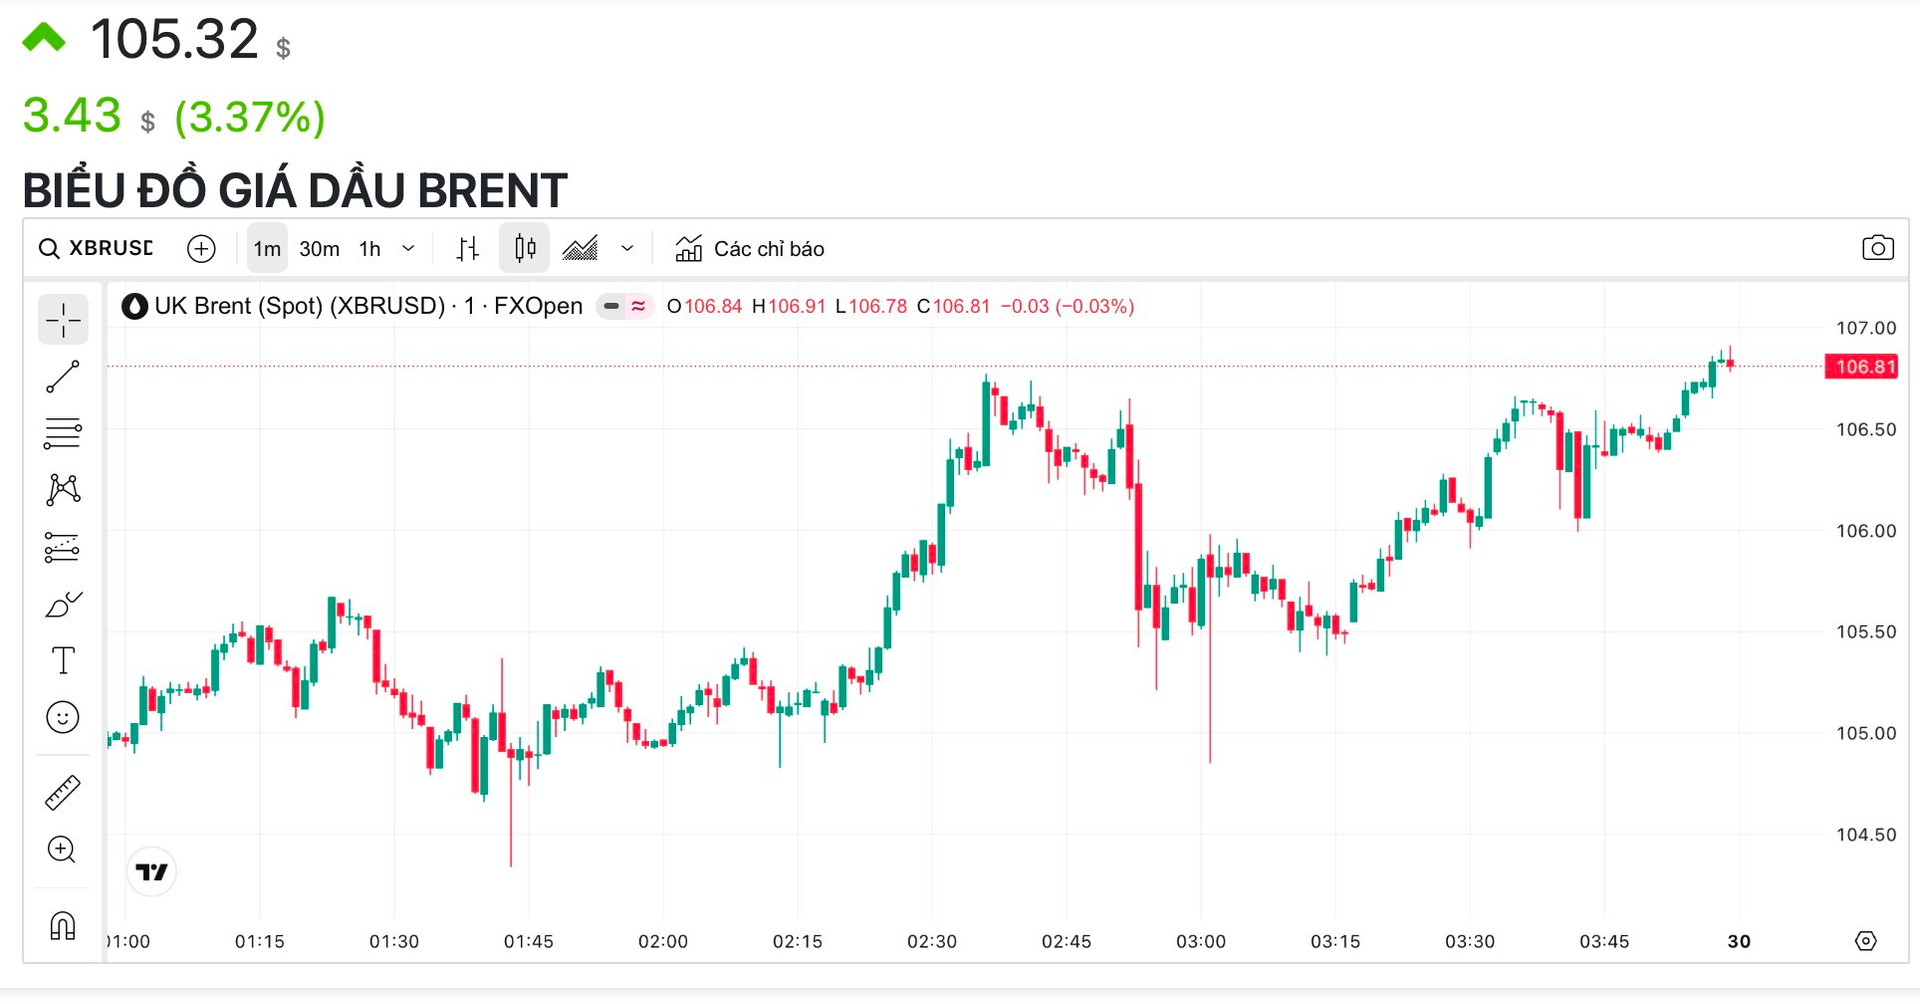Select the ruler measure tool
Image resolution: width=1920 pixels, height=1004 pixels.
[x=63, y=792]
